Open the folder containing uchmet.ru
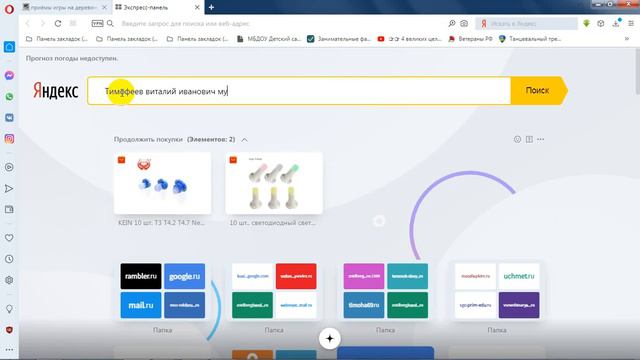 point(497,291)
